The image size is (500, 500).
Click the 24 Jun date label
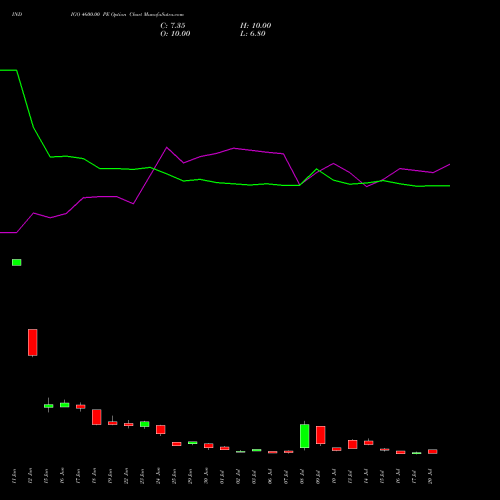[158, 476]
